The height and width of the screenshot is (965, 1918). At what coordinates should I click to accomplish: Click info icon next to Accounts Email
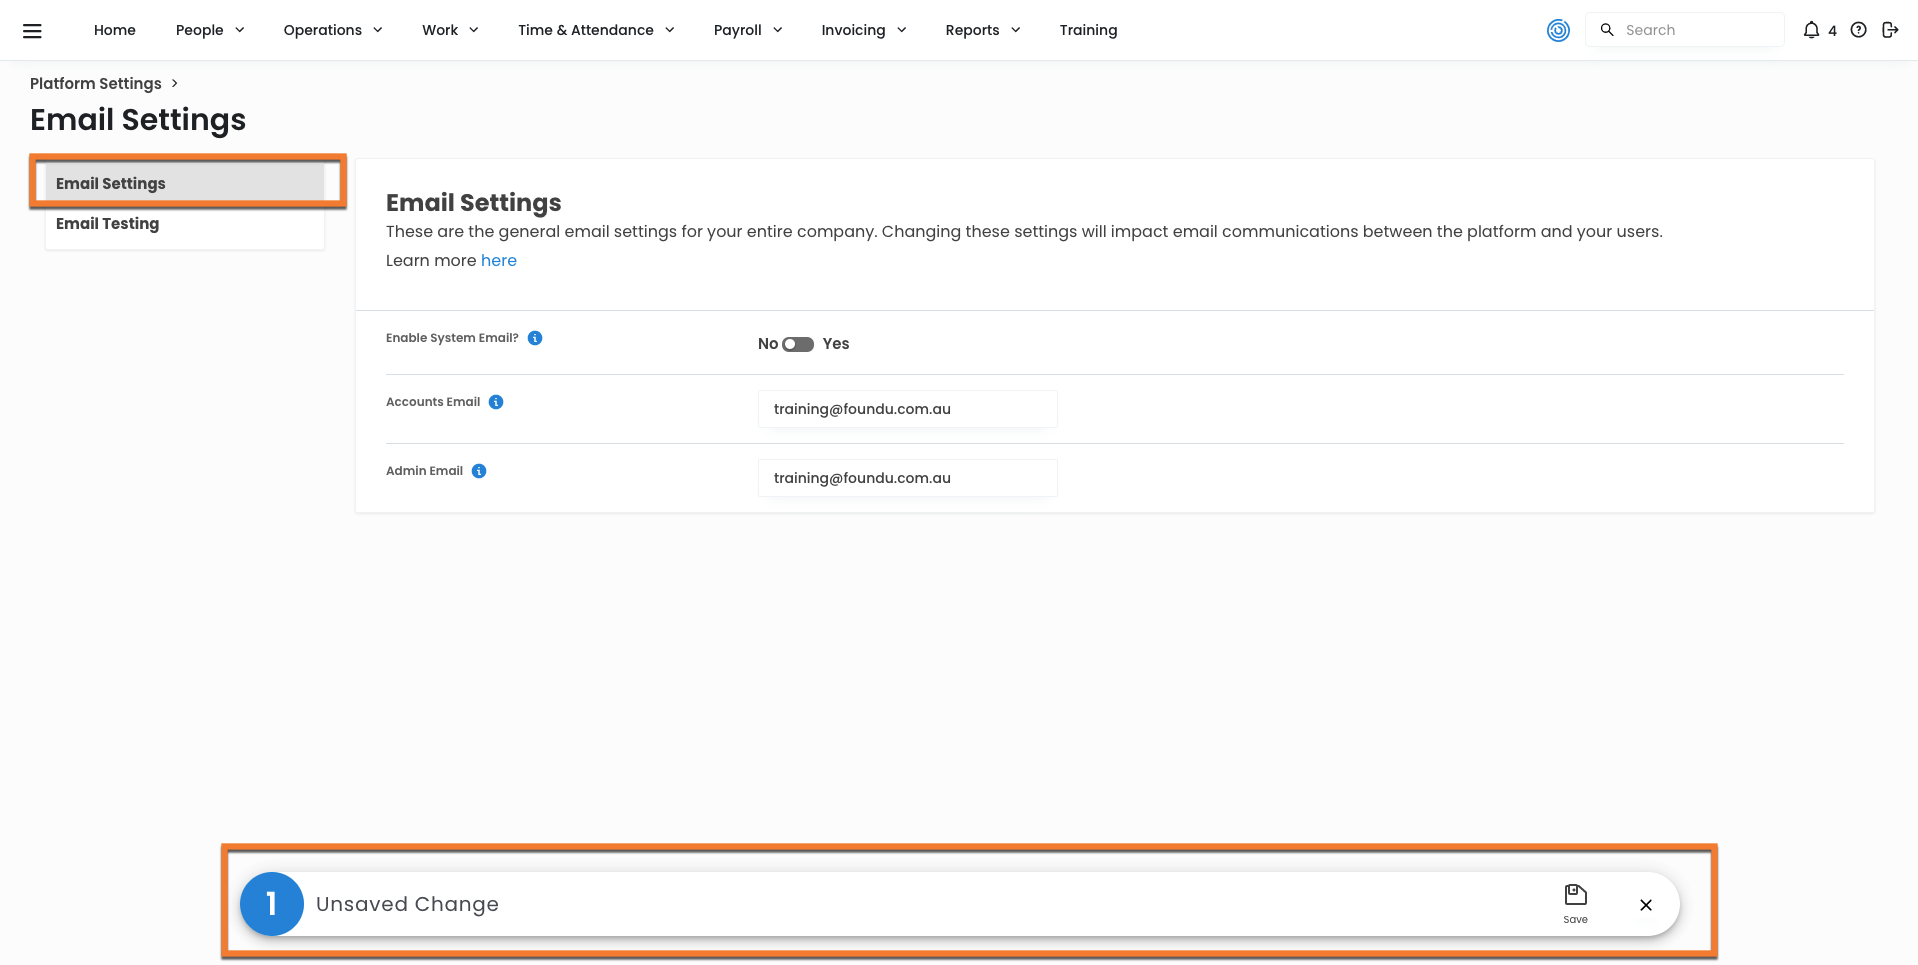(x=496, y=402)
